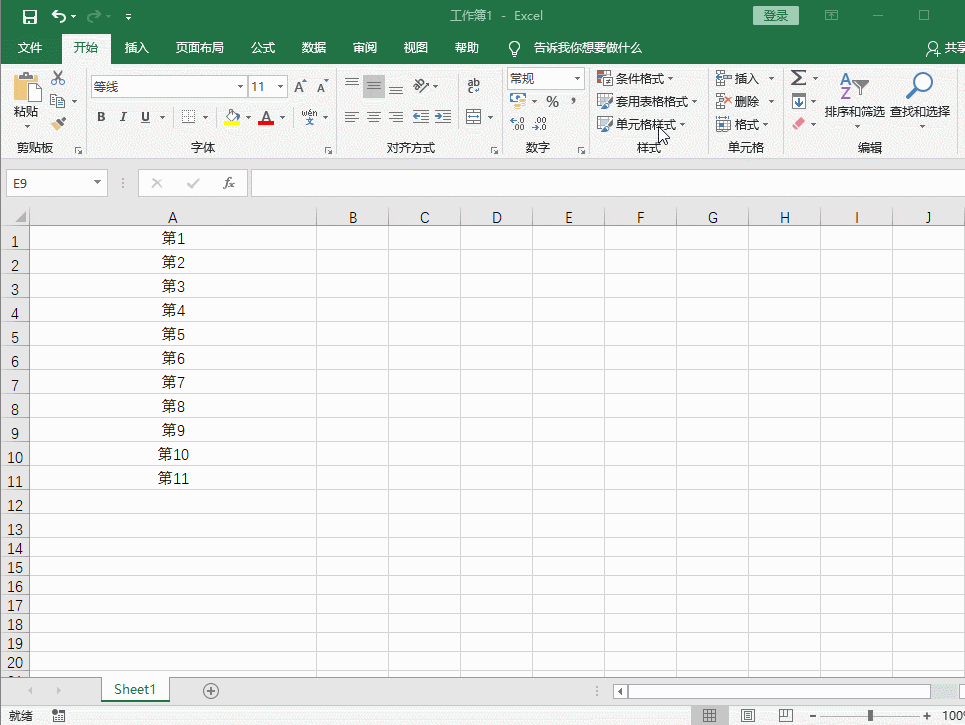This screenshot has height=725, width=965.
Task: Apply cell borders icon
Action: tap(188, 117)
